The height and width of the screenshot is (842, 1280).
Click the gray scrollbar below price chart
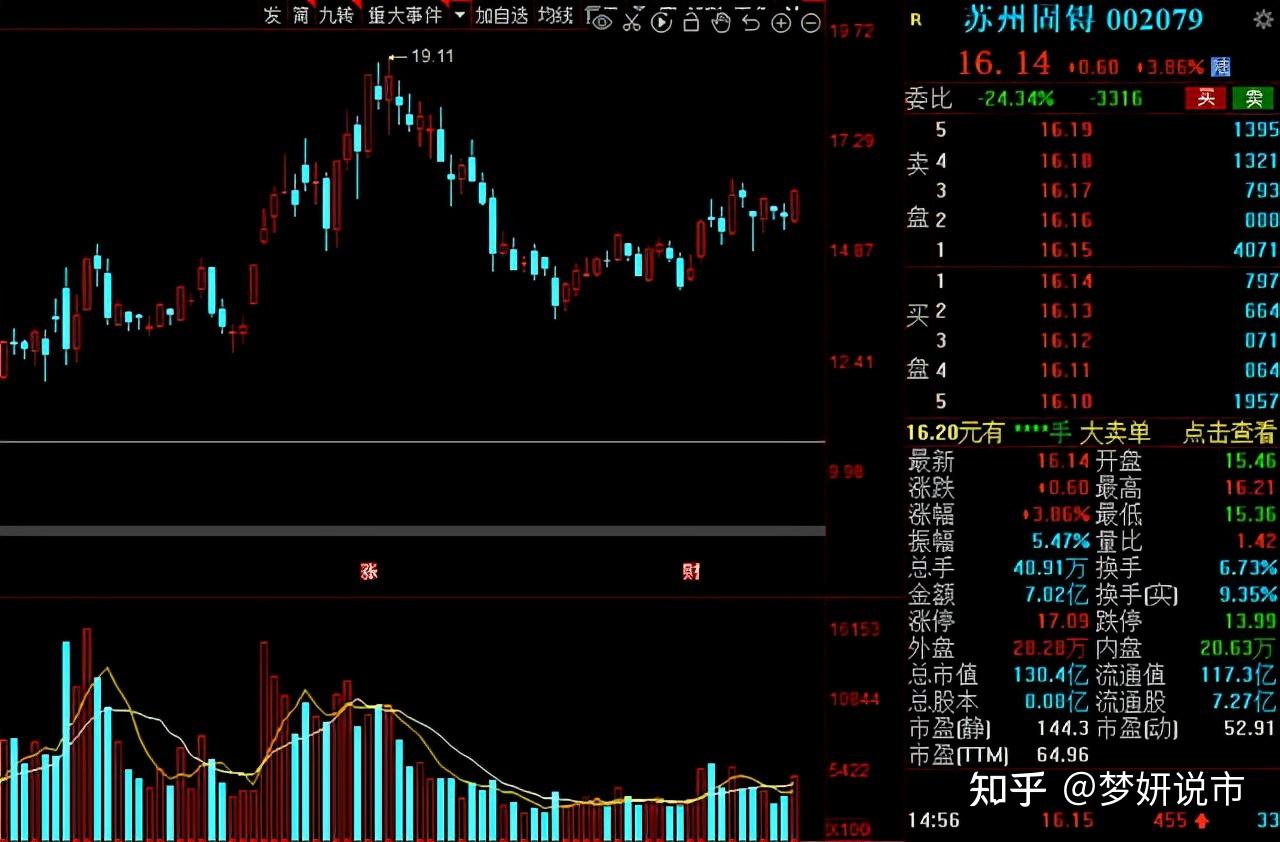tap(413, 530)
